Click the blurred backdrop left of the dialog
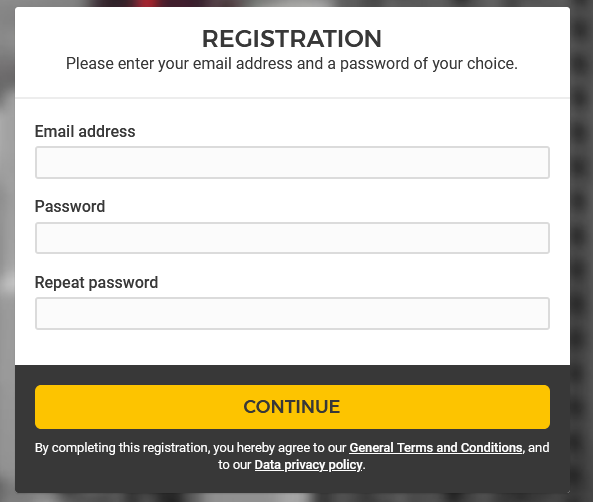This screenshot has height=502, width=593. click(7, 250)
